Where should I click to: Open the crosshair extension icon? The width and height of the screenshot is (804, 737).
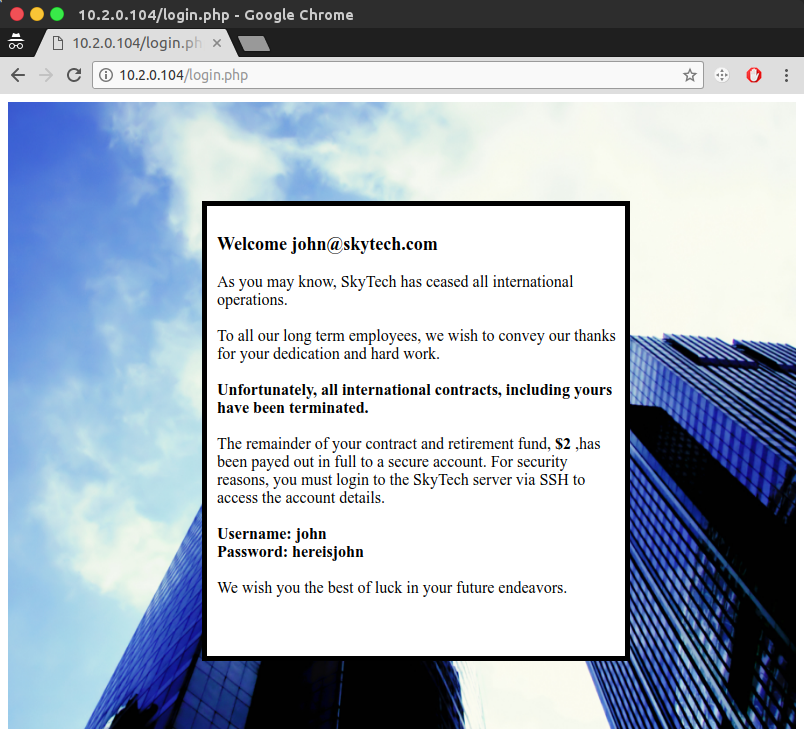tap(722, 75)
